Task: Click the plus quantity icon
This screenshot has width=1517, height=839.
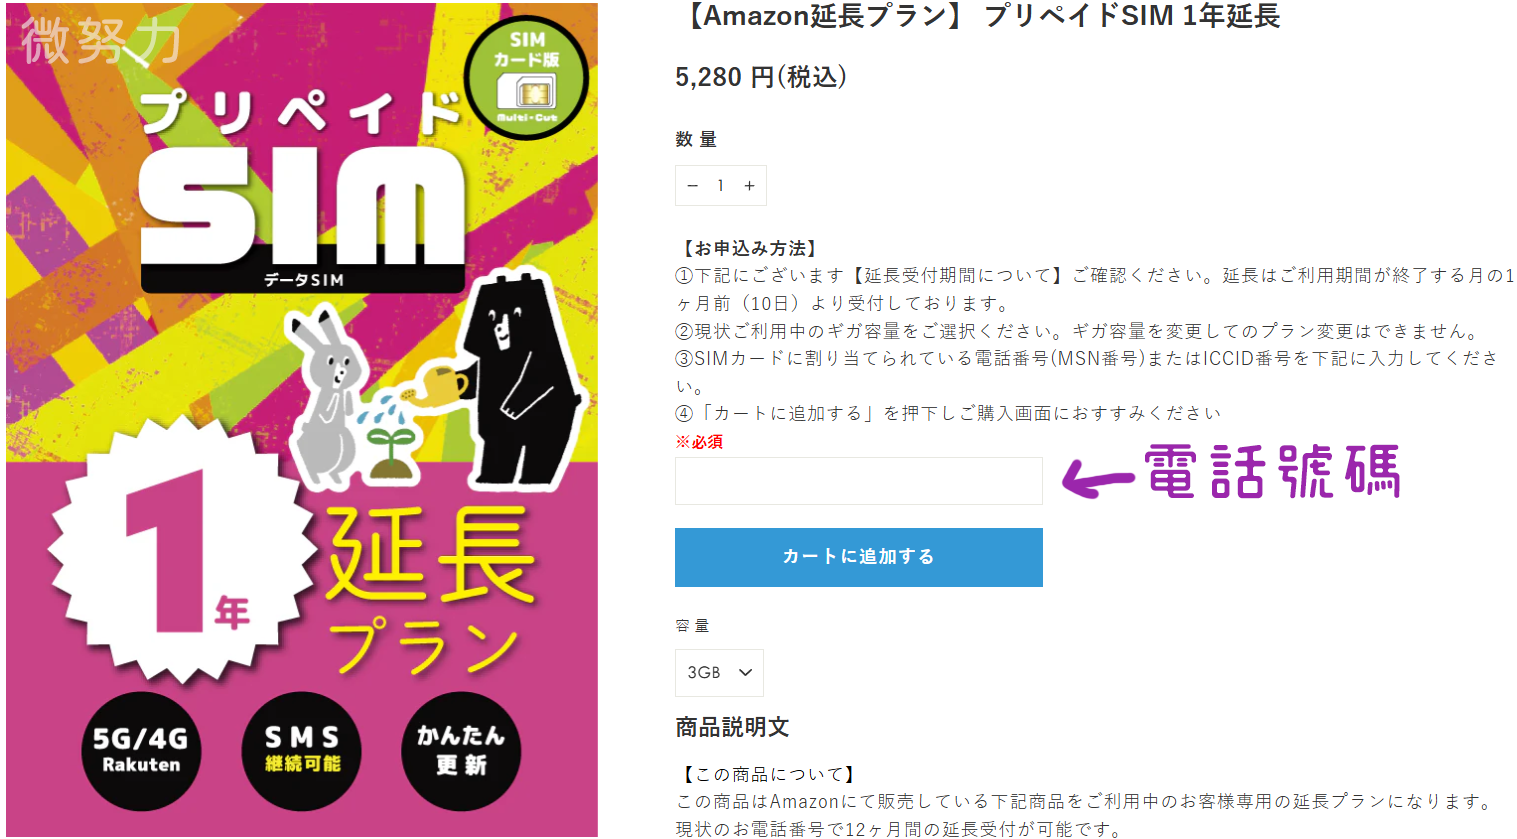Action: (749, 186)
